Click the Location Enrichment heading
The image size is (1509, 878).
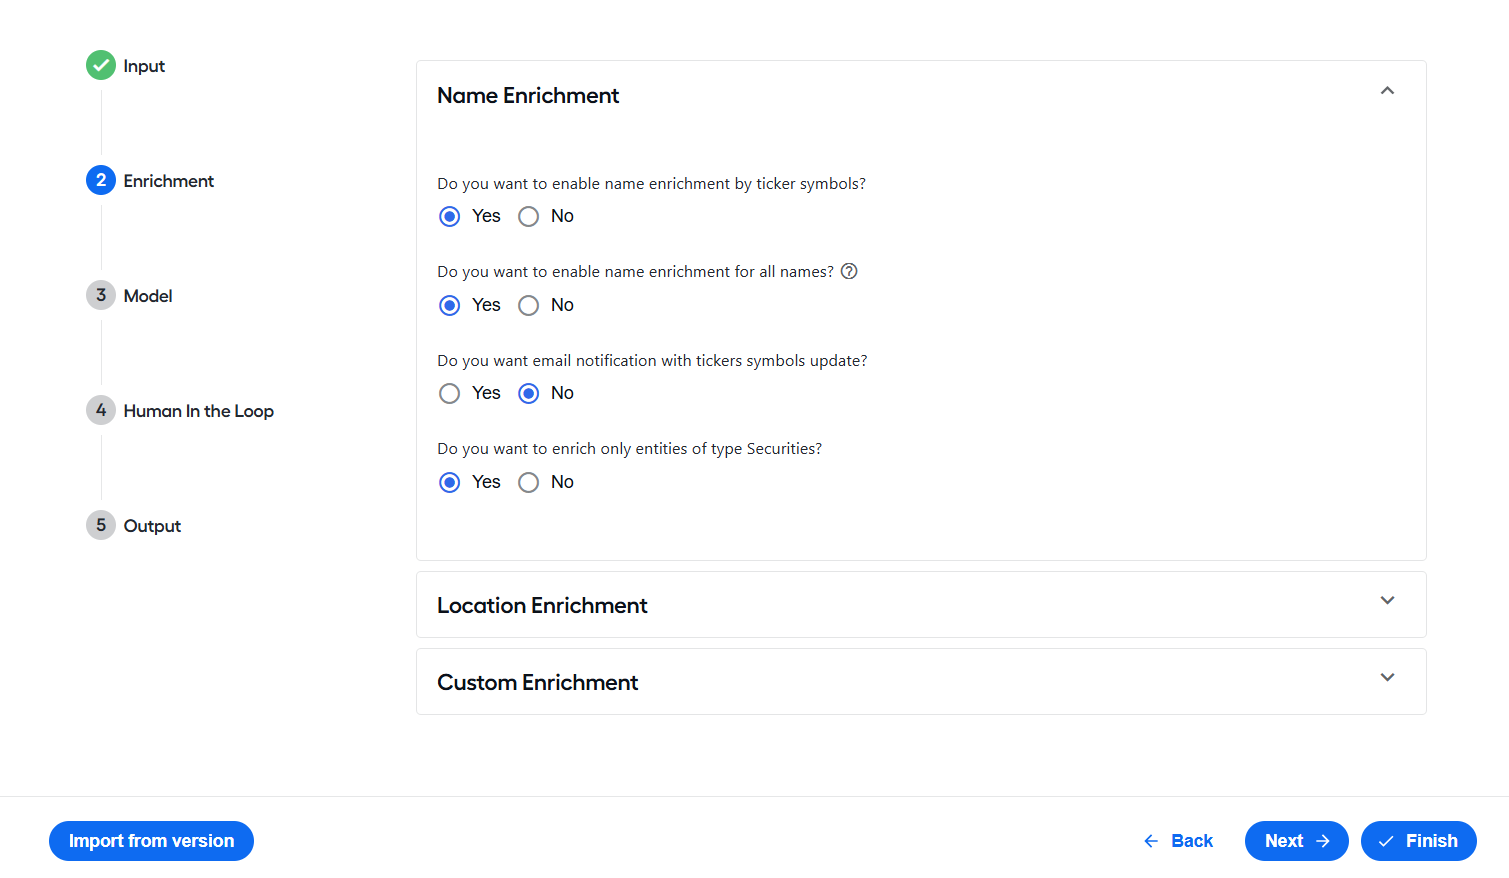(542, 605)
